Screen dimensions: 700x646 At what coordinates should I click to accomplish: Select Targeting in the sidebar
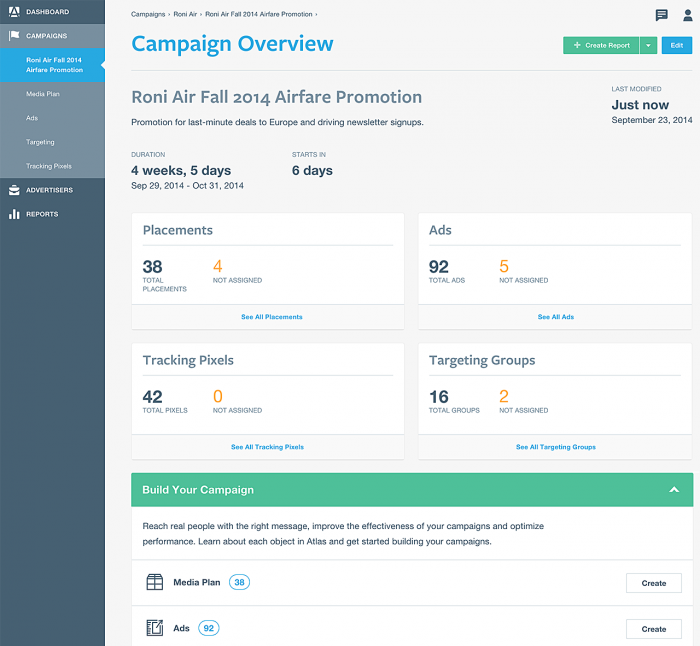pos(40,142)
